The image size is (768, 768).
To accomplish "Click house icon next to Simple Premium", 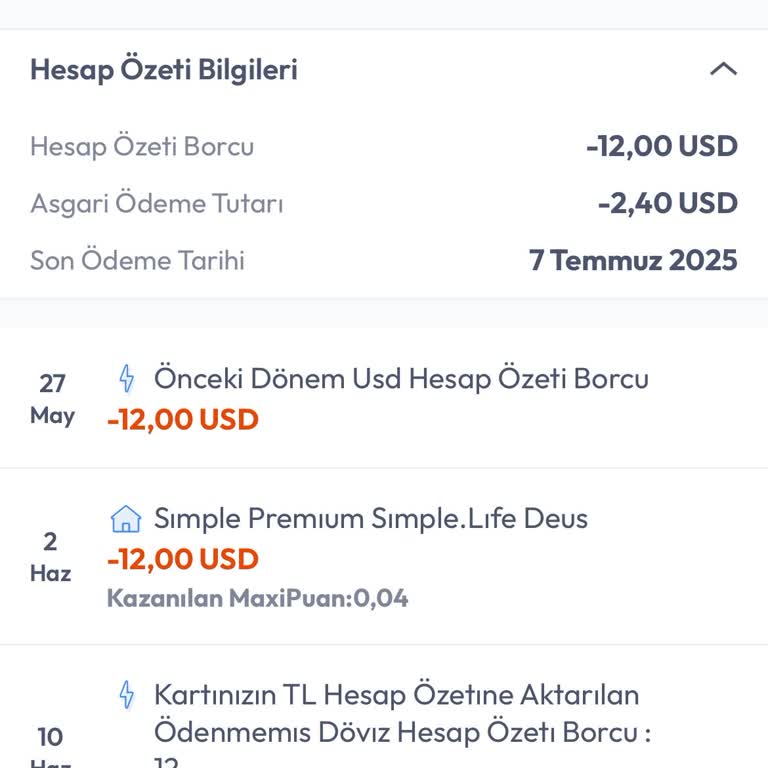I will pos(125,519).
